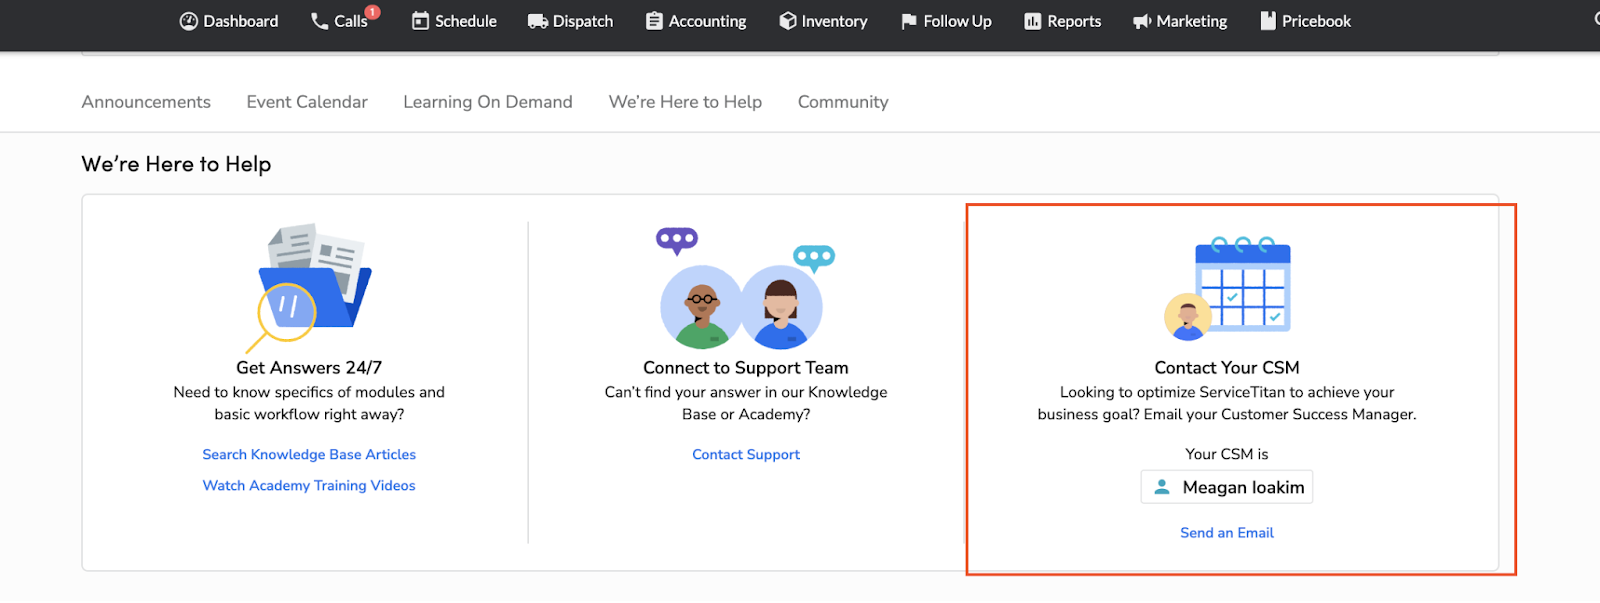
Task: Go to the Schedule calendar page
Action: (x=454, y=21)
